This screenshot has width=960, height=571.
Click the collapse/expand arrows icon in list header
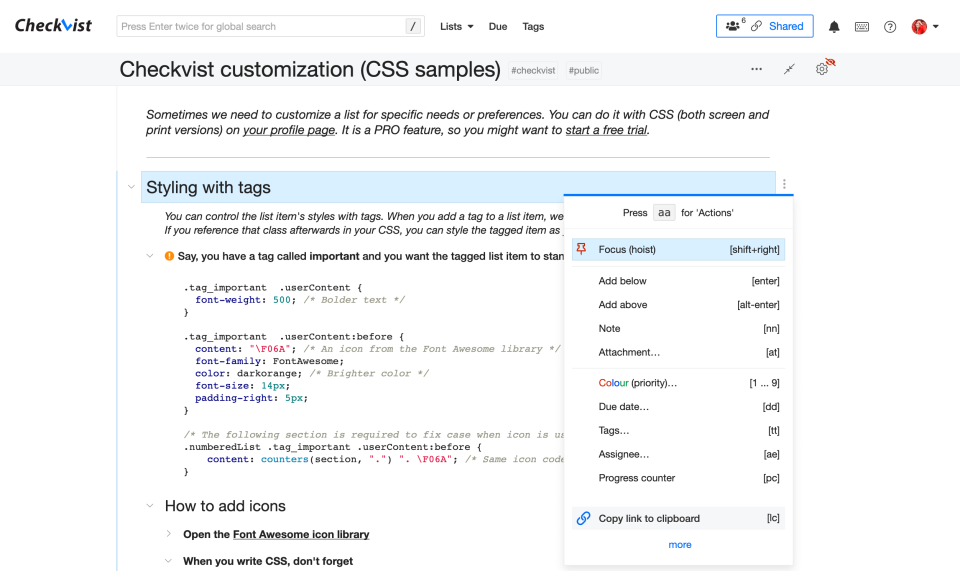pos(789,69)
